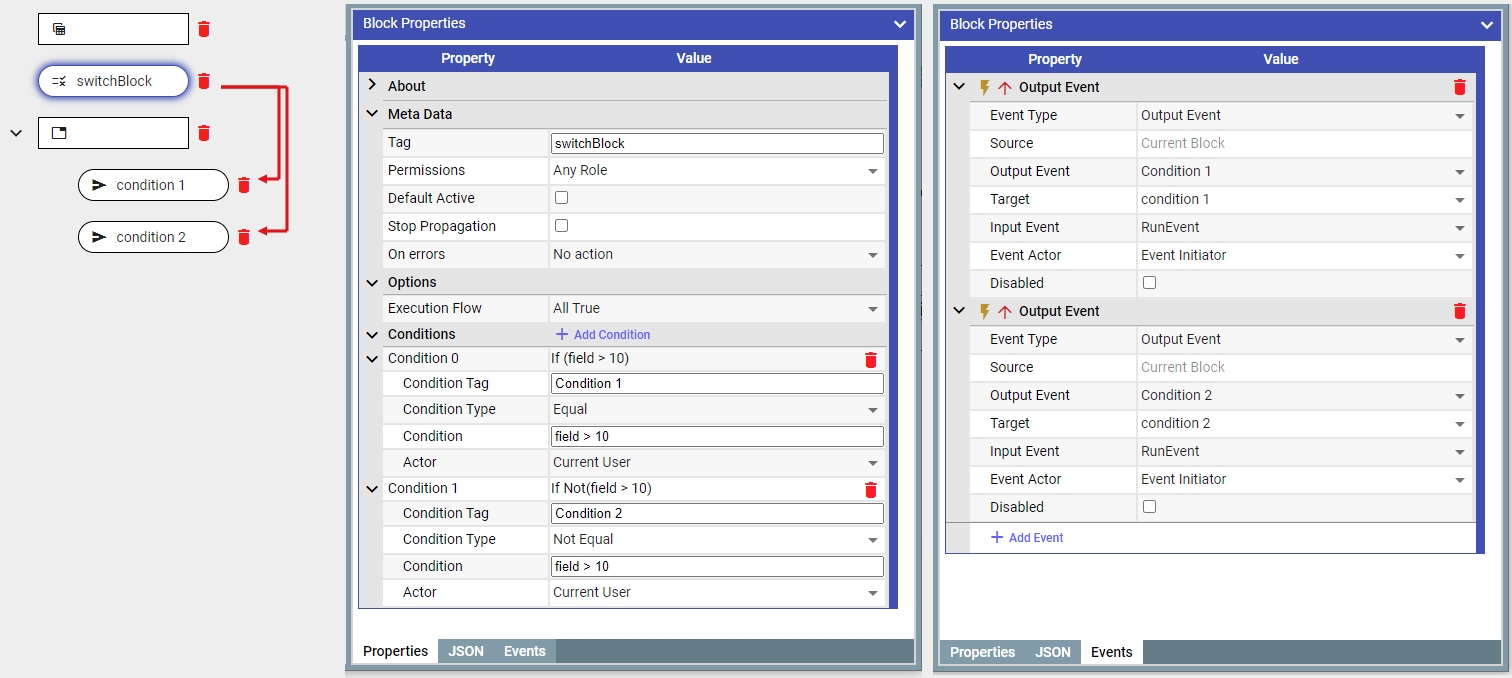Click the Add Event link

coord(1027,538)
